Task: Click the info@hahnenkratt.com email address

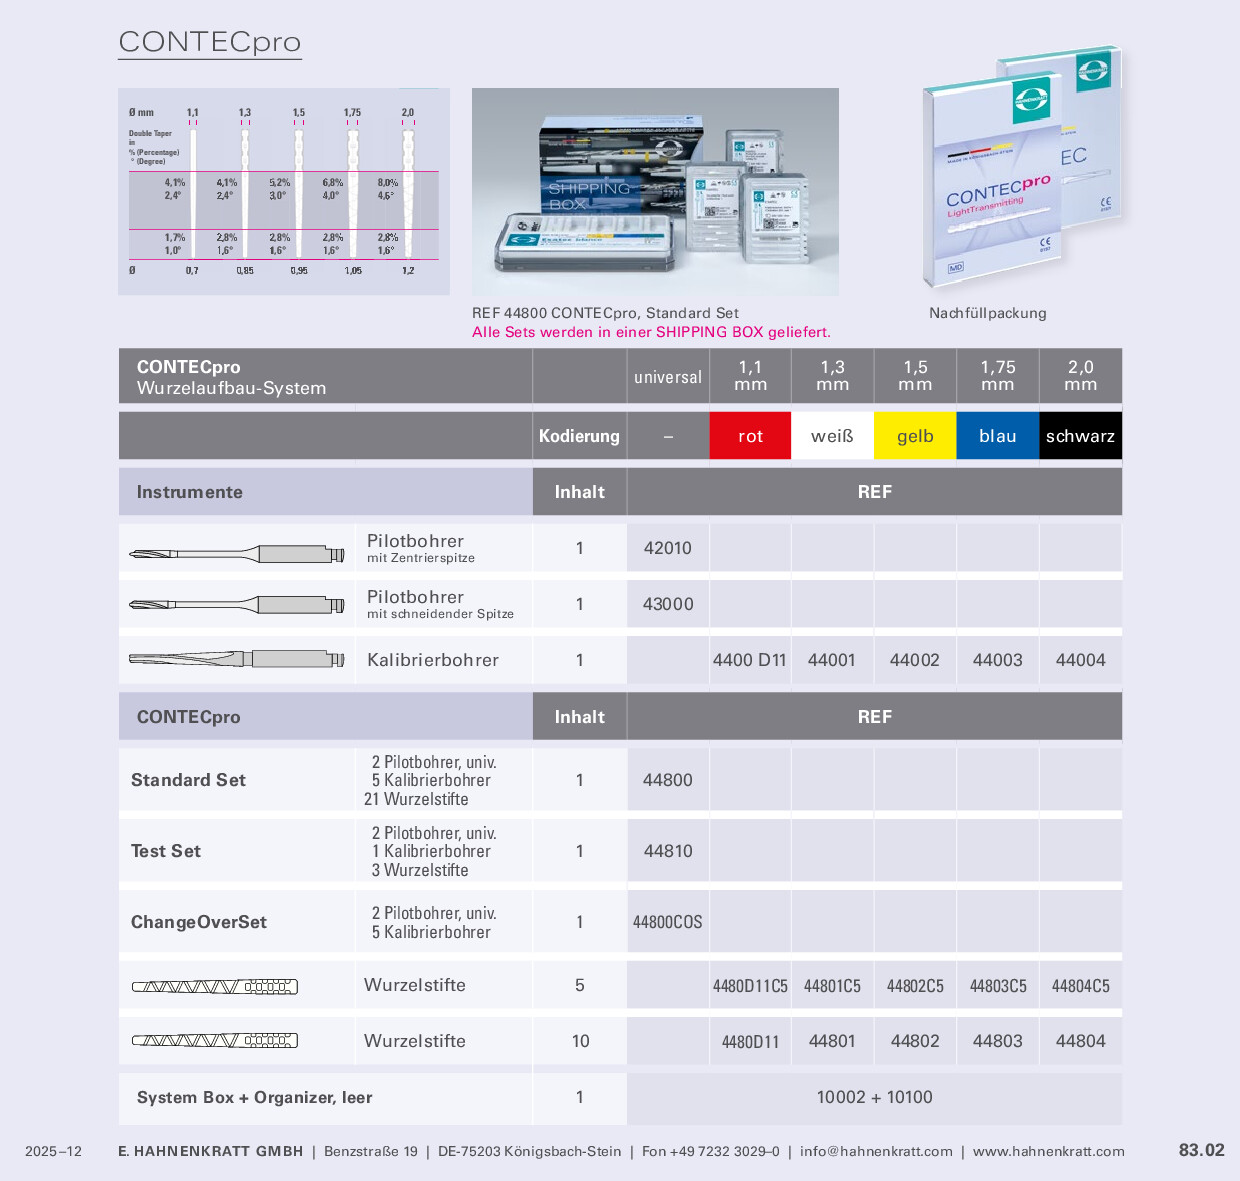Action: click(876, 1151)
